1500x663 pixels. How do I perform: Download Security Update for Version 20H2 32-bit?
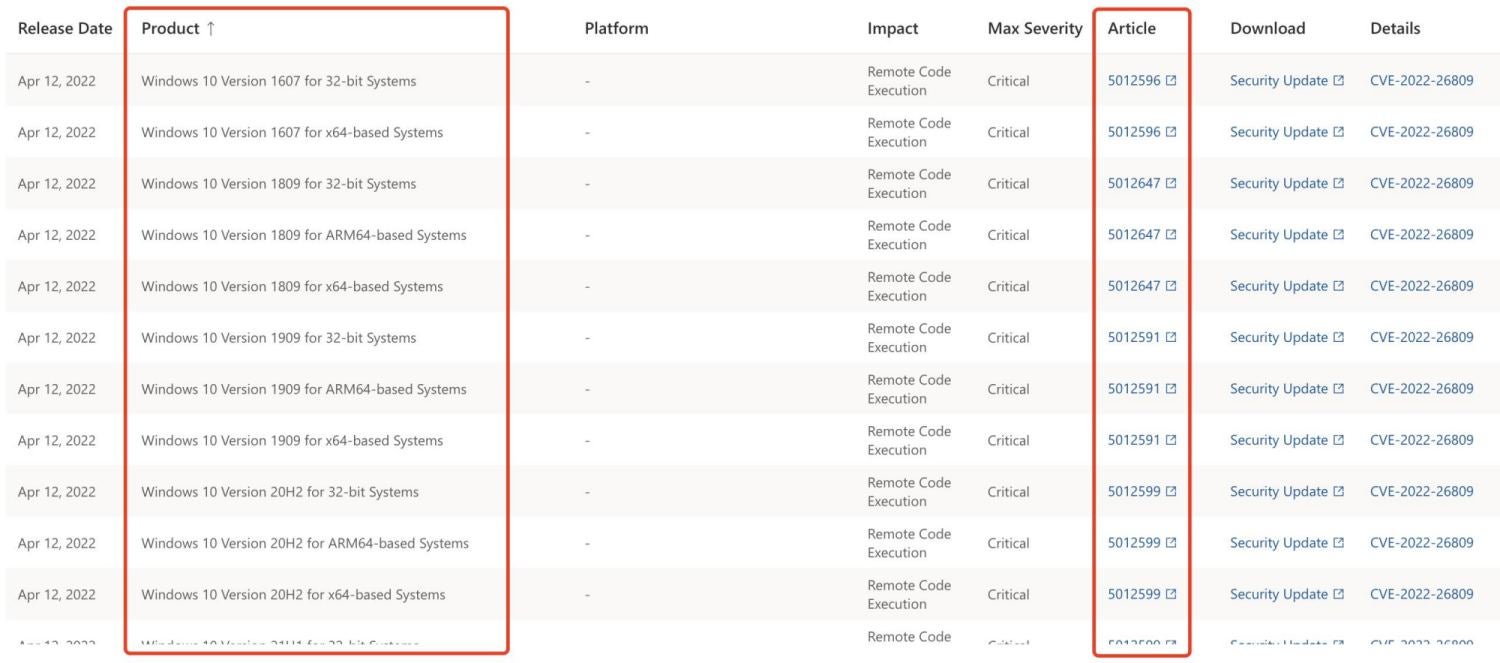coord(1287,492)
